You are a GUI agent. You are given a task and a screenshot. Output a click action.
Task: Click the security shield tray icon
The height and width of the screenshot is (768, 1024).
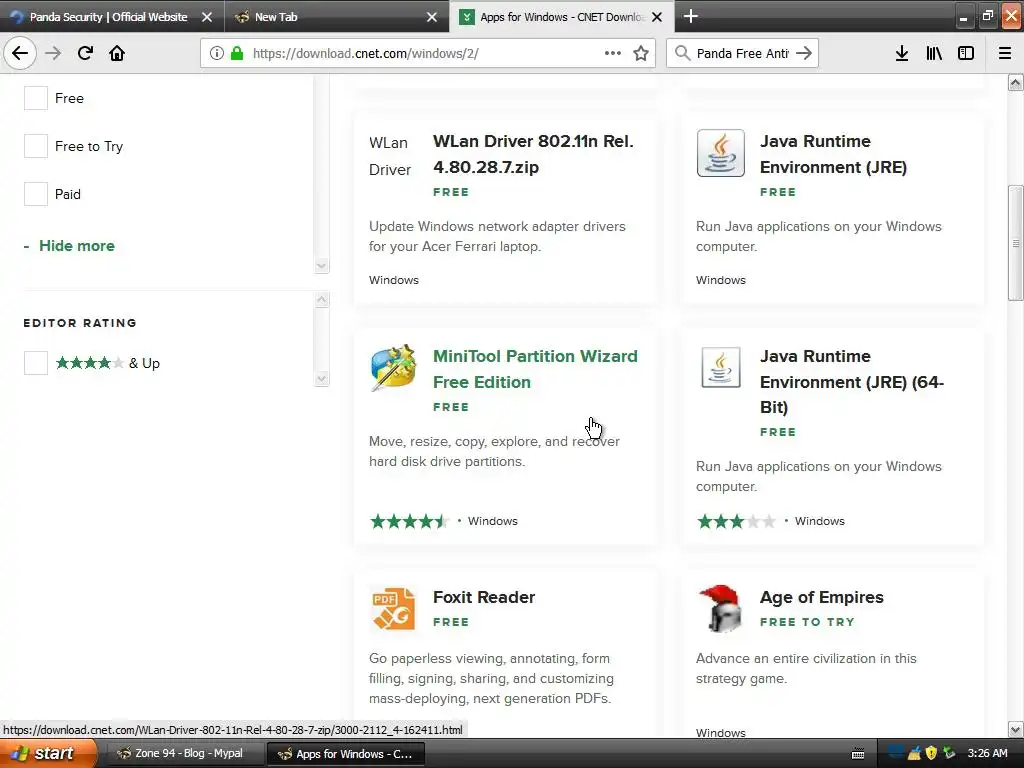pos(931,753)
